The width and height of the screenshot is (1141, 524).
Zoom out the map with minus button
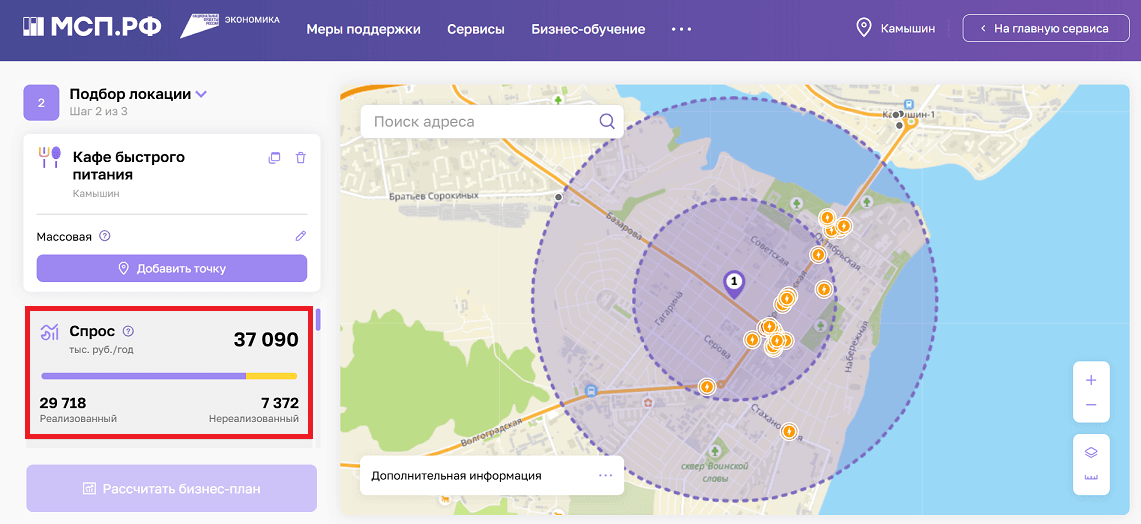(1090, 405)
